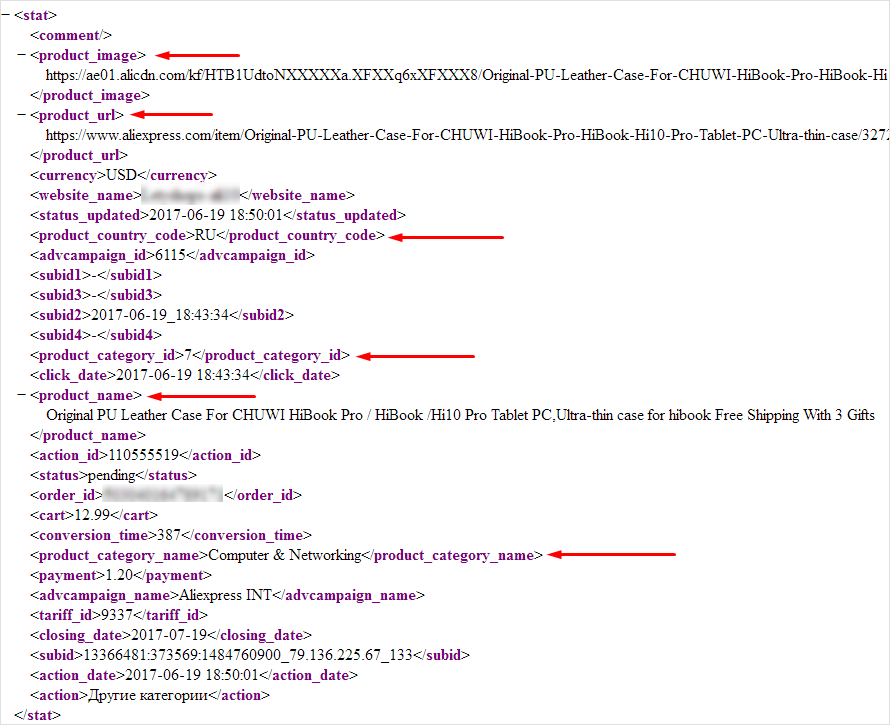
Task: Select the USD currency value
Action: point(121,175)
